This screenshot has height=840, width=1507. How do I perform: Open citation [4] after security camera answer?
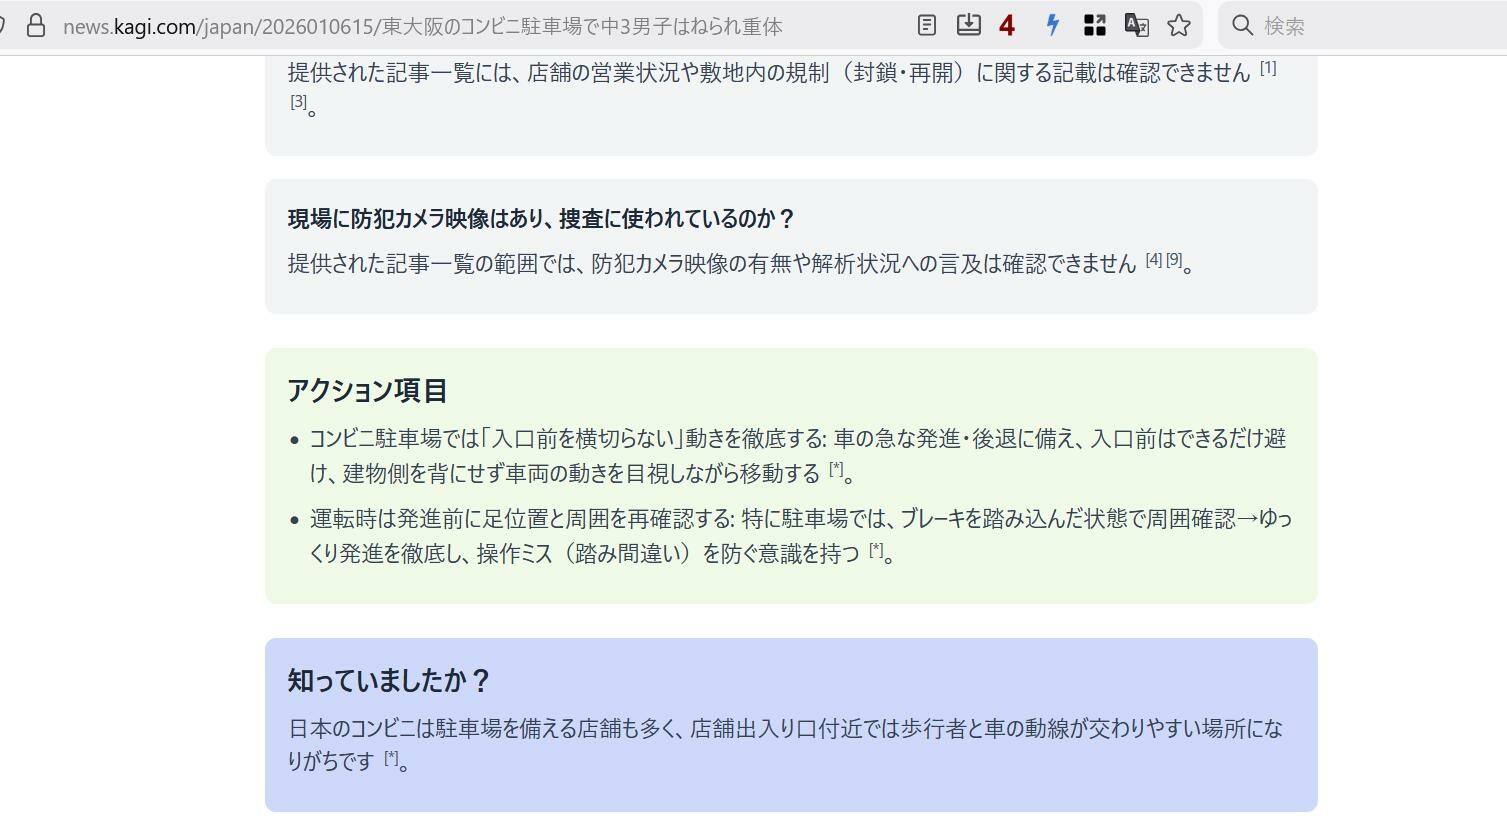click(1154, 260)
